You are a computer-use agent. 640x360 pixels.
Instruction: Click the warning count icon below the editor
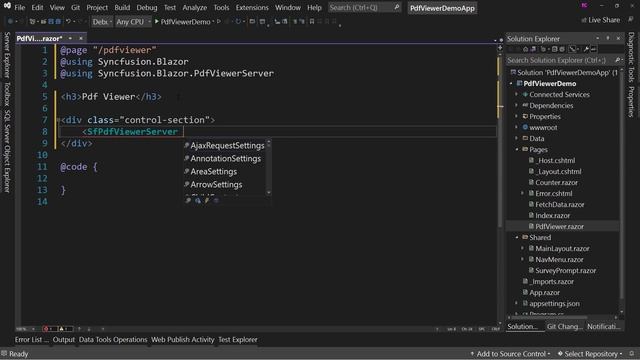point(61,329)
